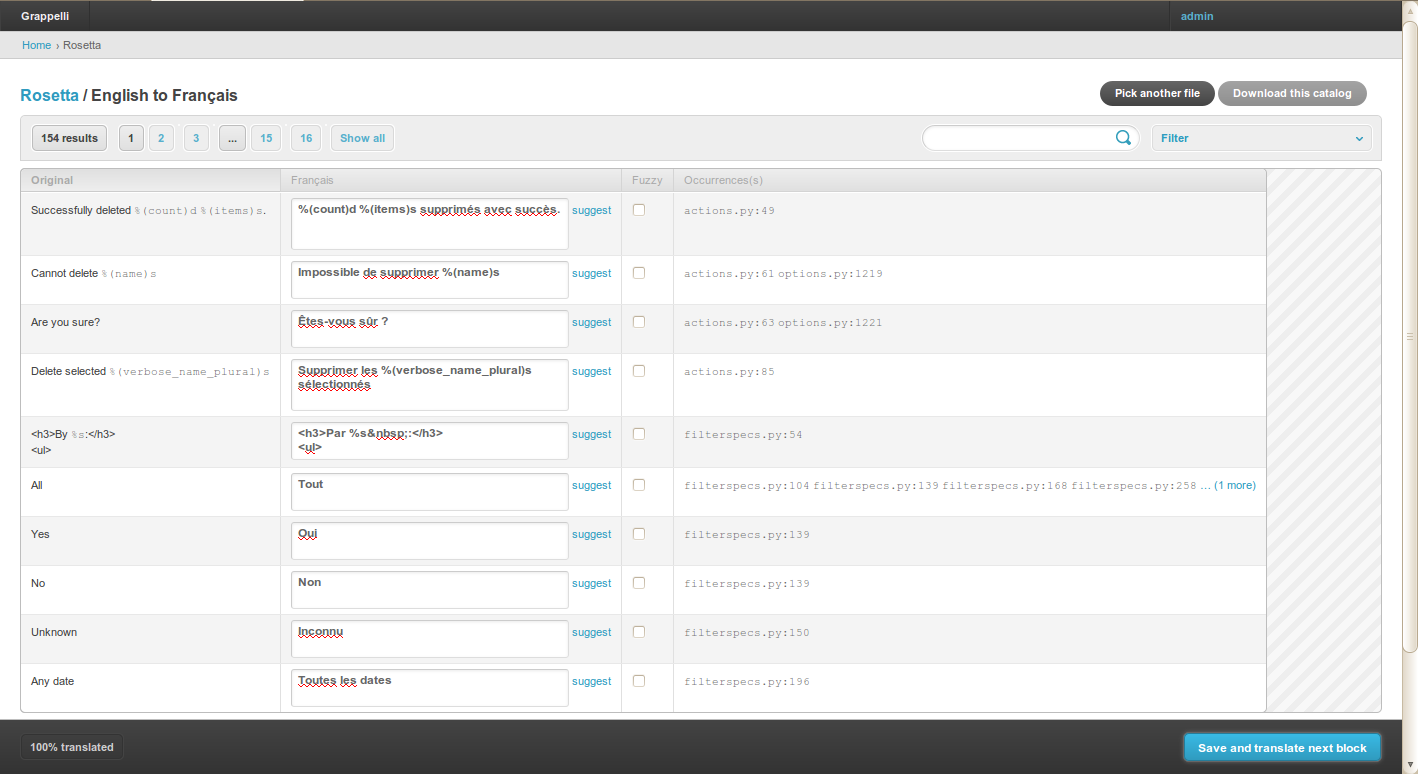Toggle Fuzzy checkbox for Yes row
This screenshot has height=774, width=1418.
[x=639, y=534]
